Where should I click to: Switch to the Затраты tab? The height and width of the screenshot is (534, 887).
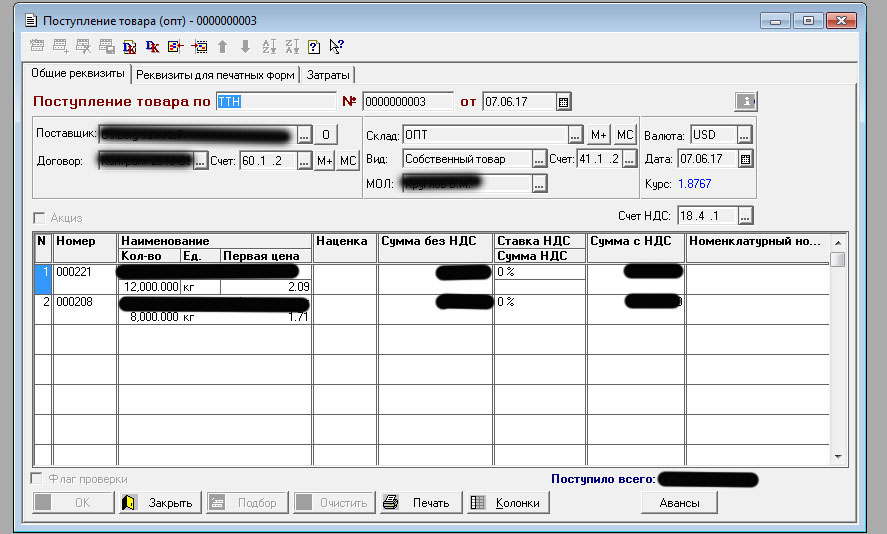pyautogui.click(x=328, y=75)
